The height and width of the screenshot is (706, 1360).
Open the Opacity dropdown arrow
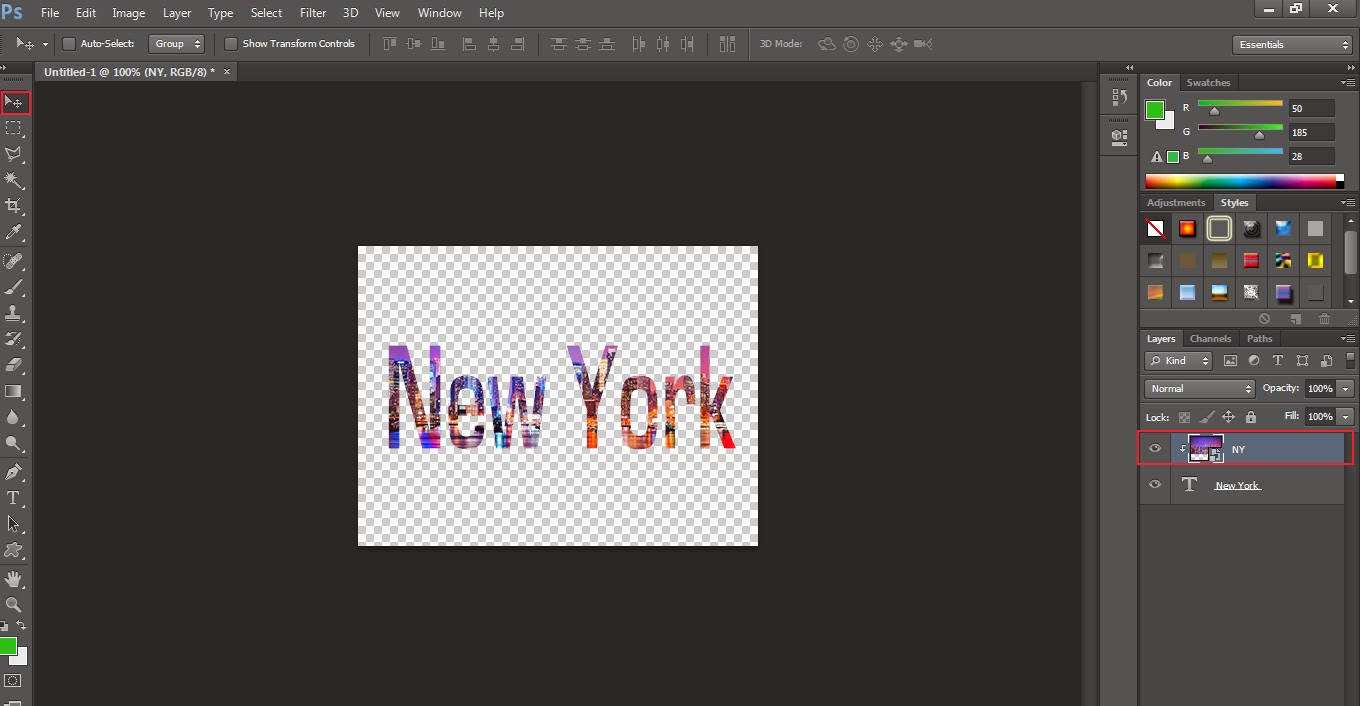coord(1347,388)
